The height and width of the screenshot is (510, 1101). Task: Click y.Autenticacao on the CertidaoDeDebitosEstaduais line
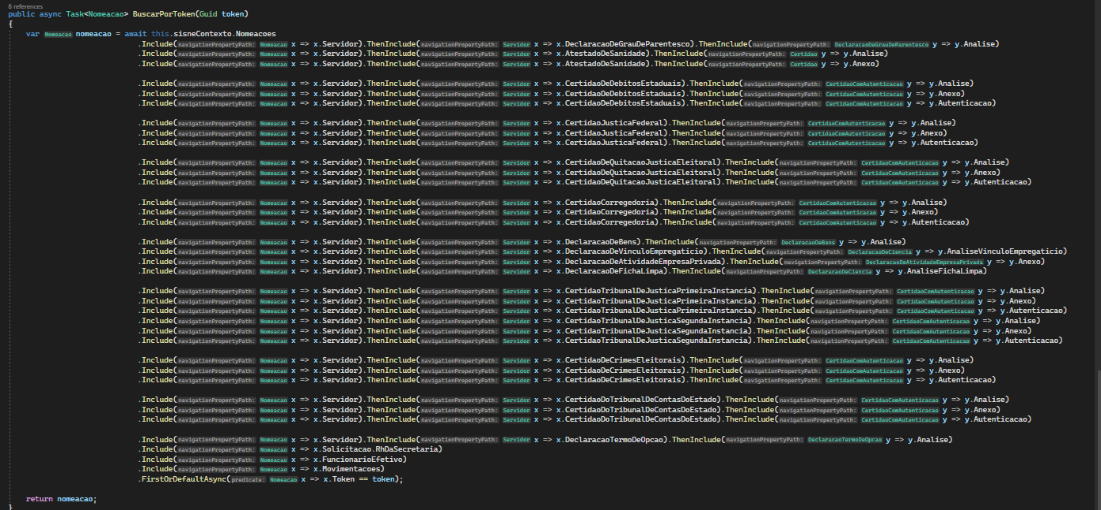[962, 103]
